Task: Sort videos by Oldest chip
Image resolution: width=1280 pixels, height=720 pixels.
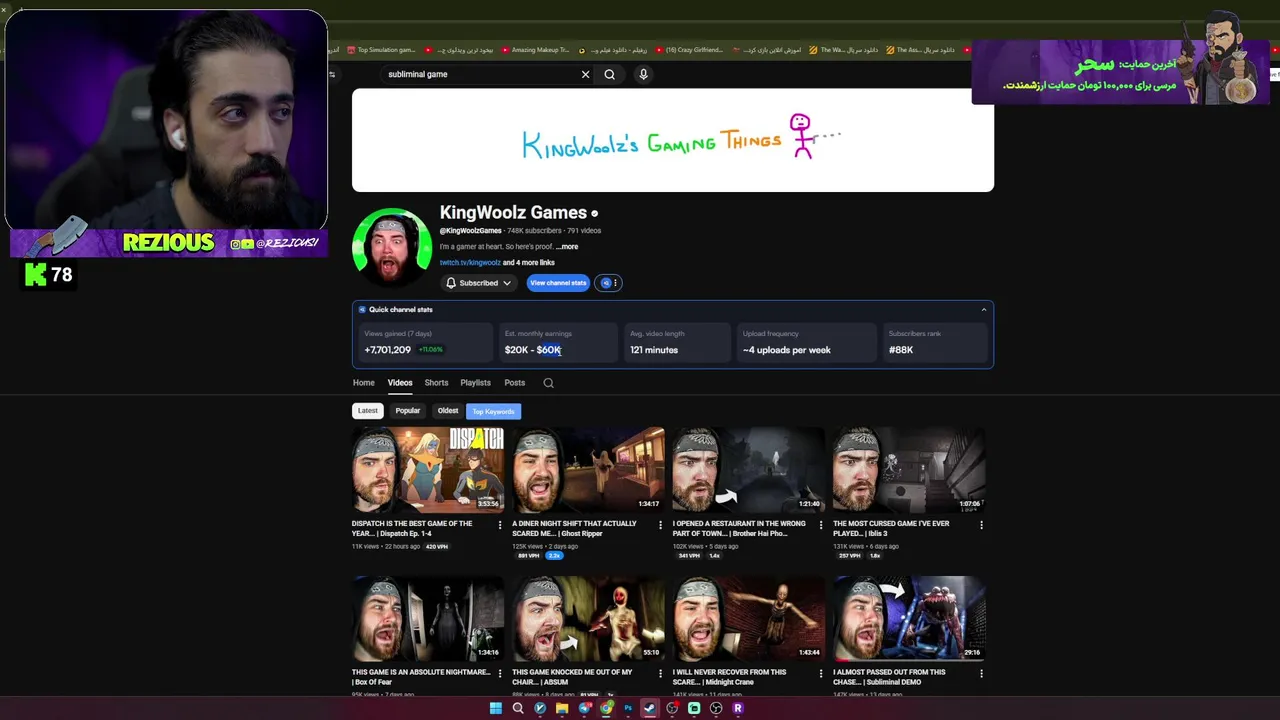Action: [448, 411]
